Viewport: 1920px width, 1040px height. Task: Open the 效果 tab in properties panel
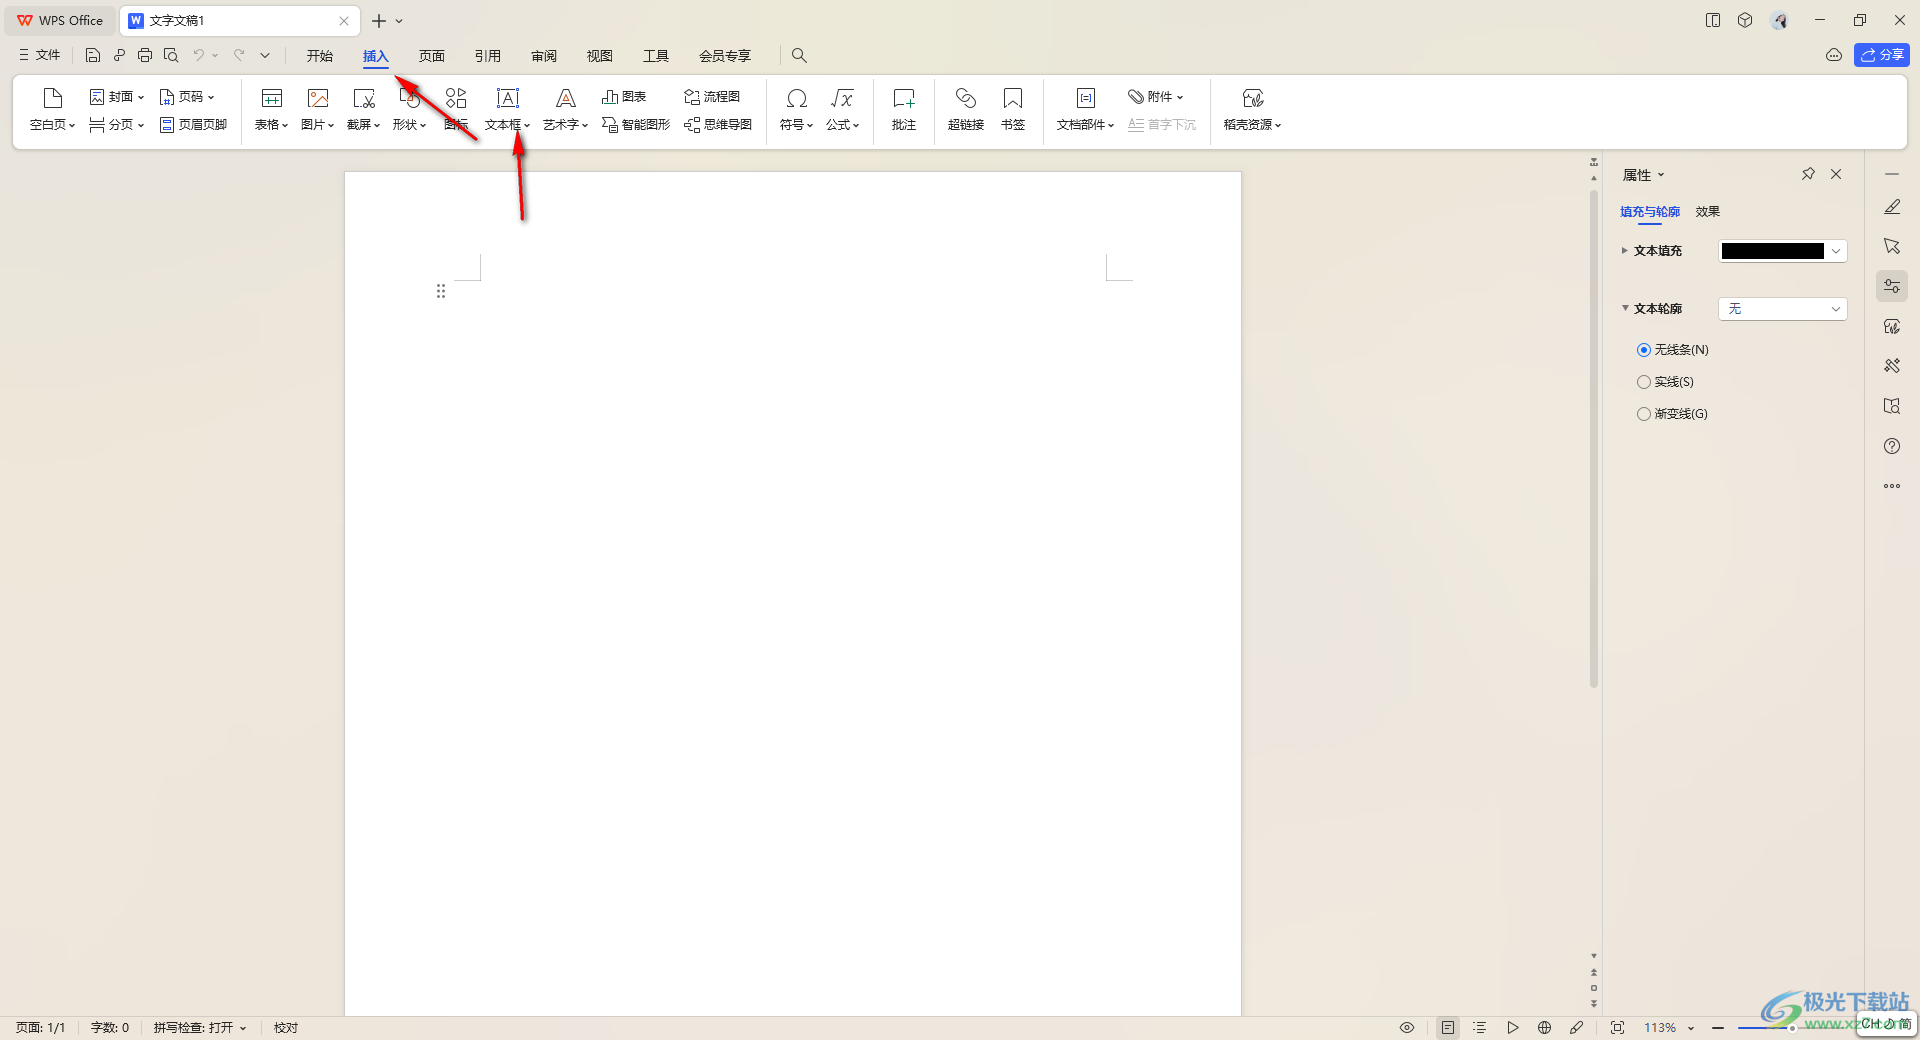point(1708,211)
